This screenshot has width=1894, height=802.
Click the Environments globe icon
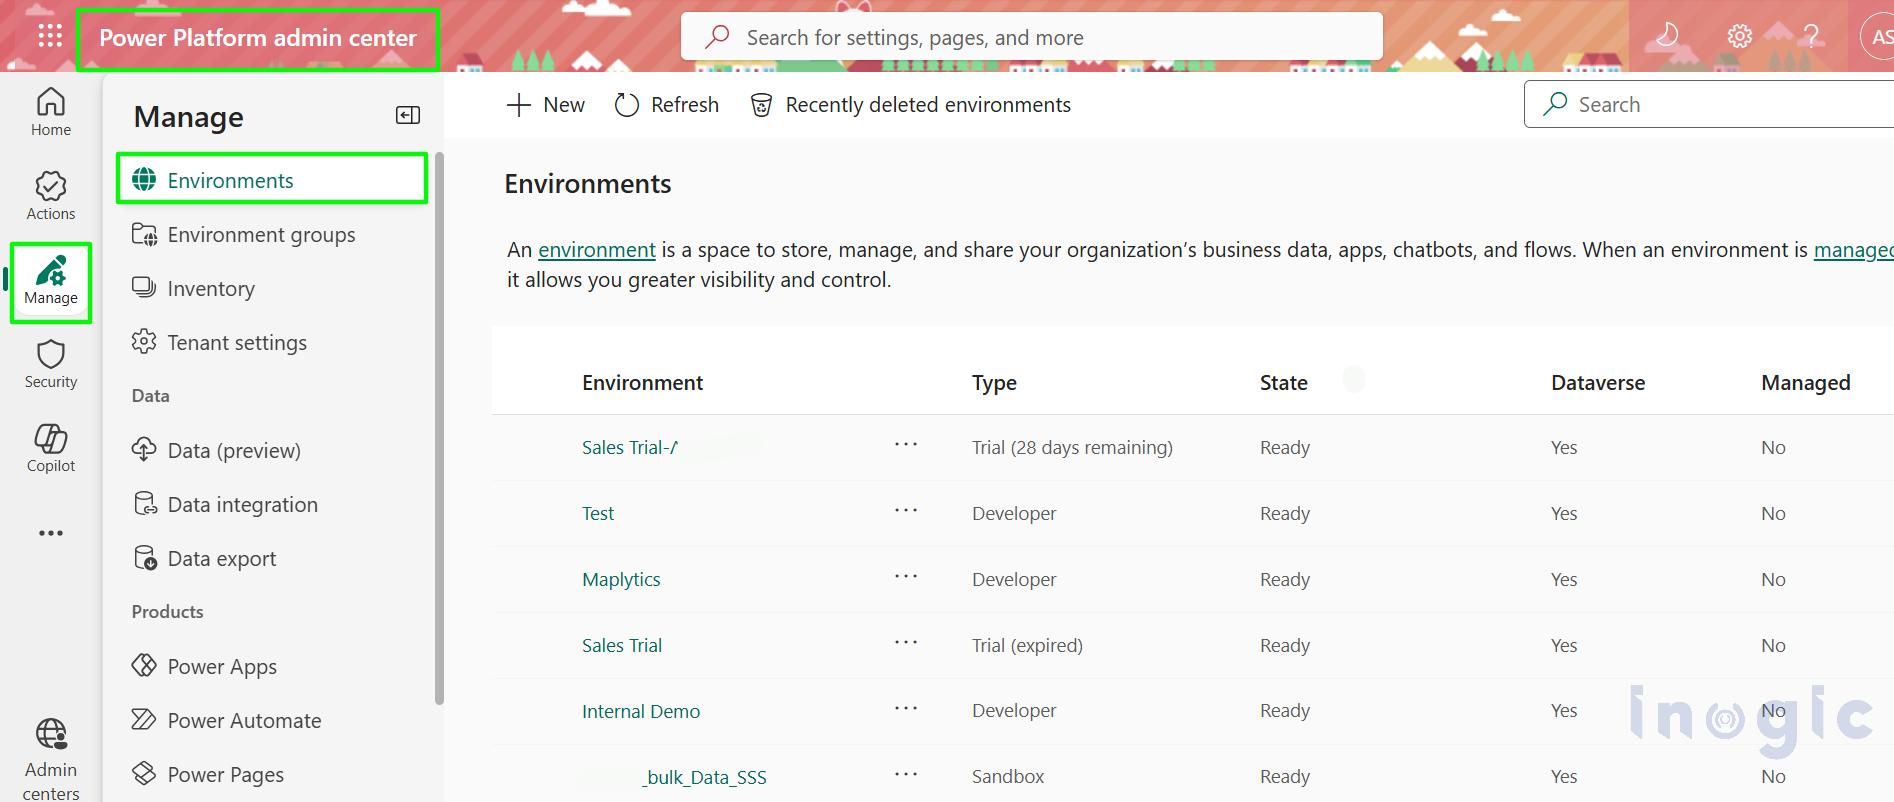[x=144, y=179]
